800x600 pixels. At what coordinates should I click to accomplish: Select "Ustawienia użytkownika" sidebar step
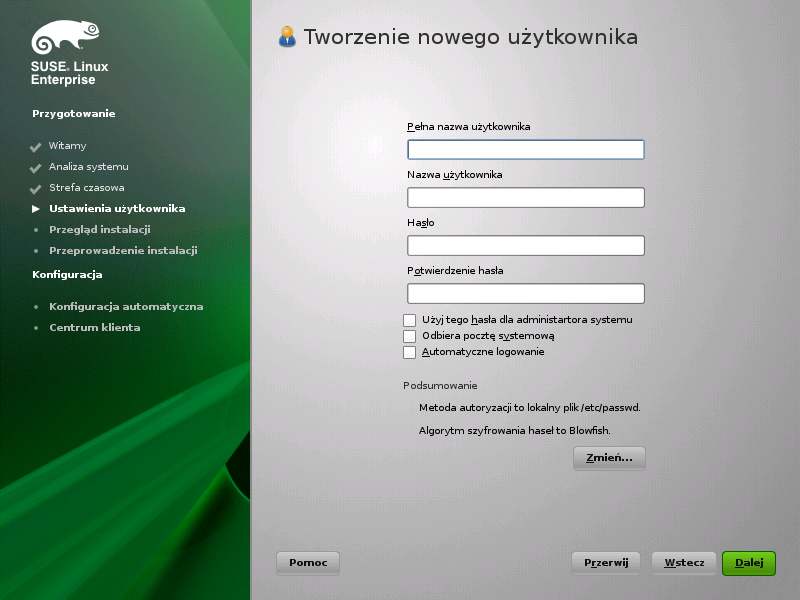coord(117,209)
